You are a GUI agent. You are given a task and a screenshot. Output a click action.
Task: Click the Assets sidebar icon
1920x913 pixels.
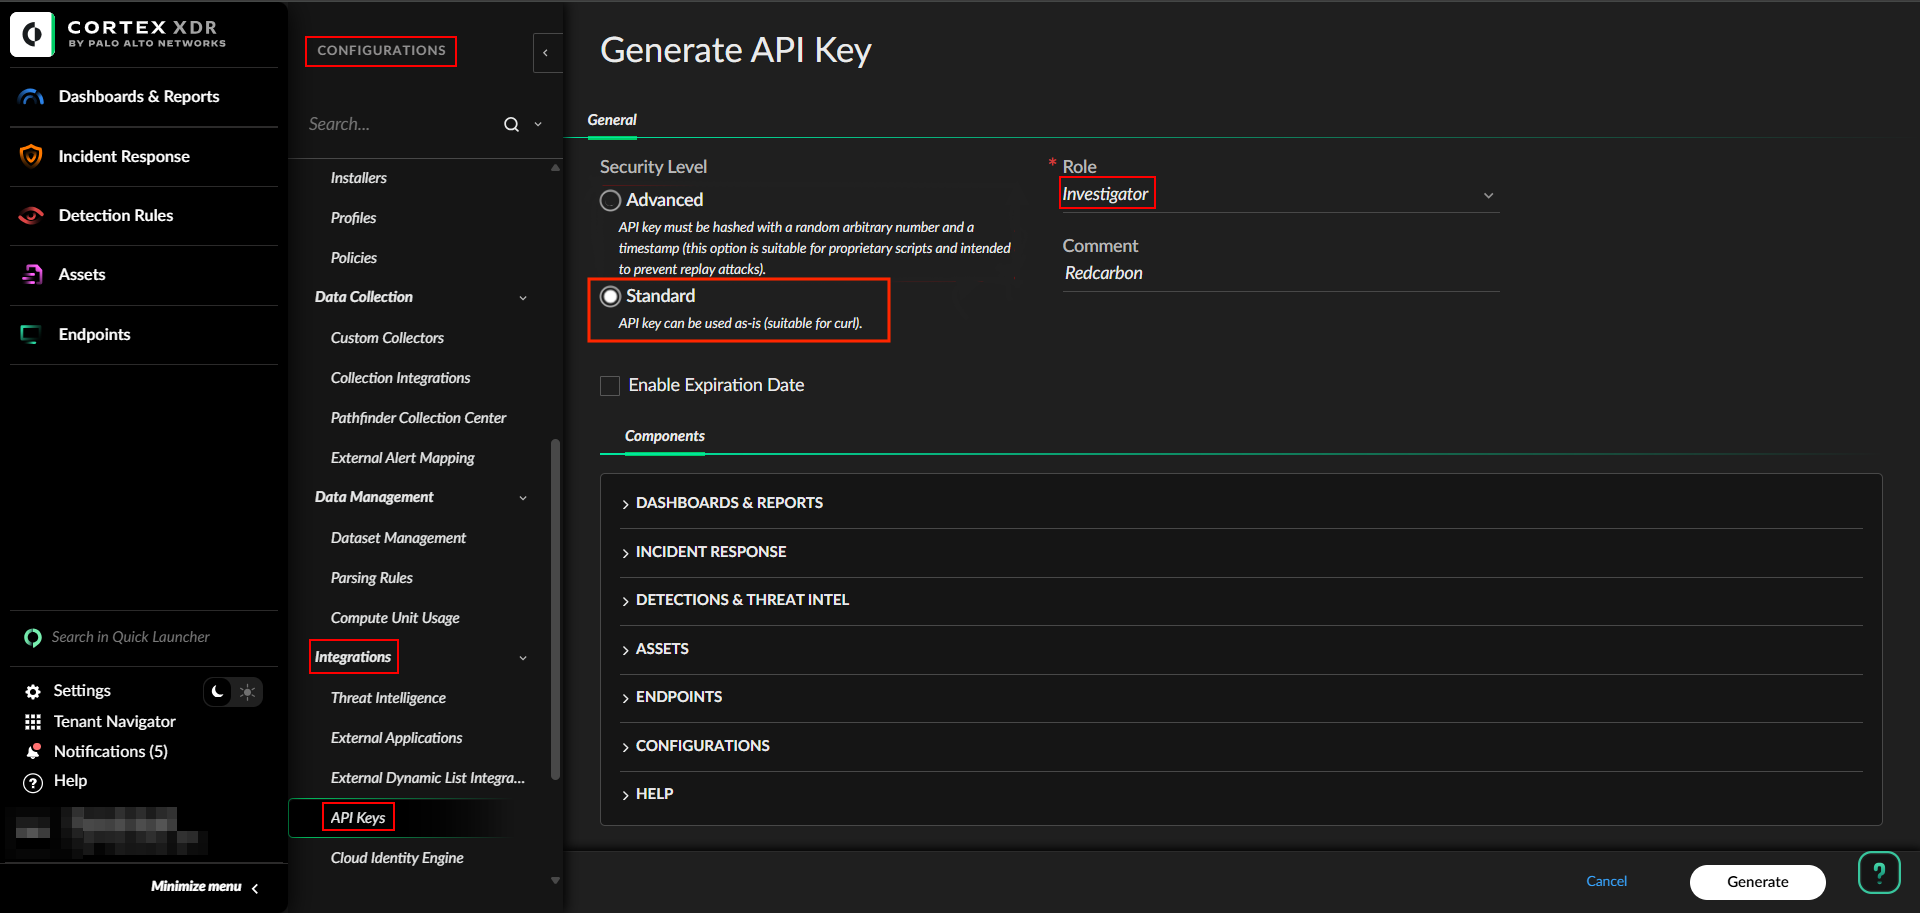[x=32, y=274]
